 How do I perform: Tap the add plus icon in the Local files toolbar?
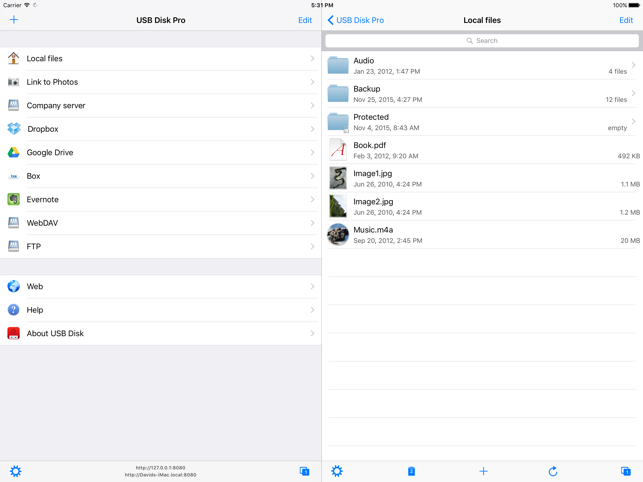tap(483, 471)
